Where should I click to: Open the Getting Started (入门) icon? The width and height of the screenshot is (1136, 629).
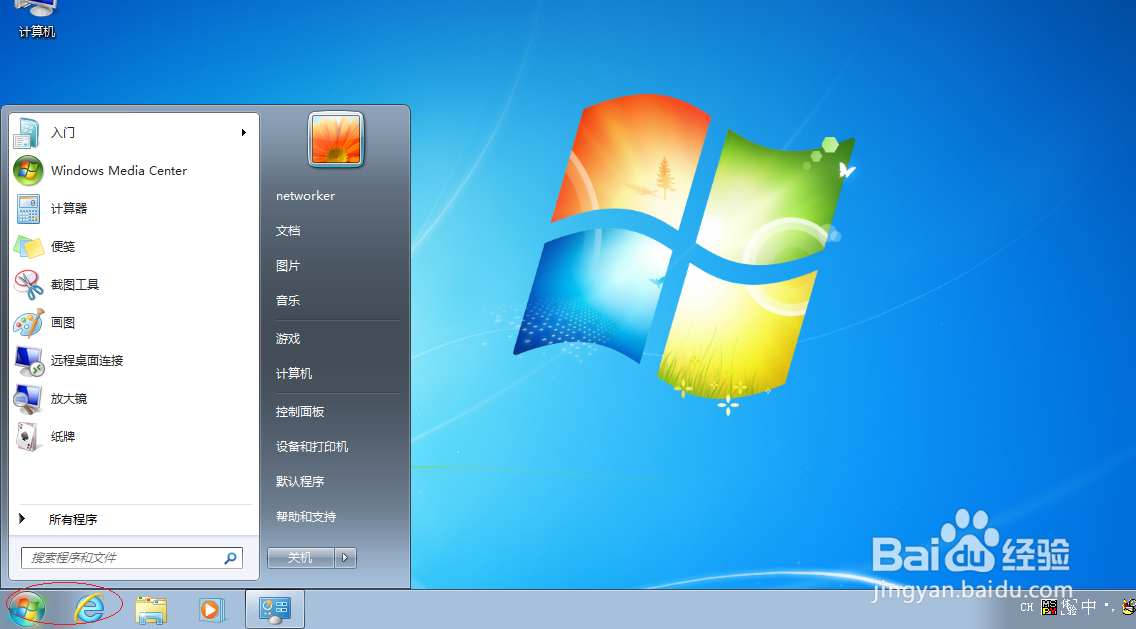(27, 133)
